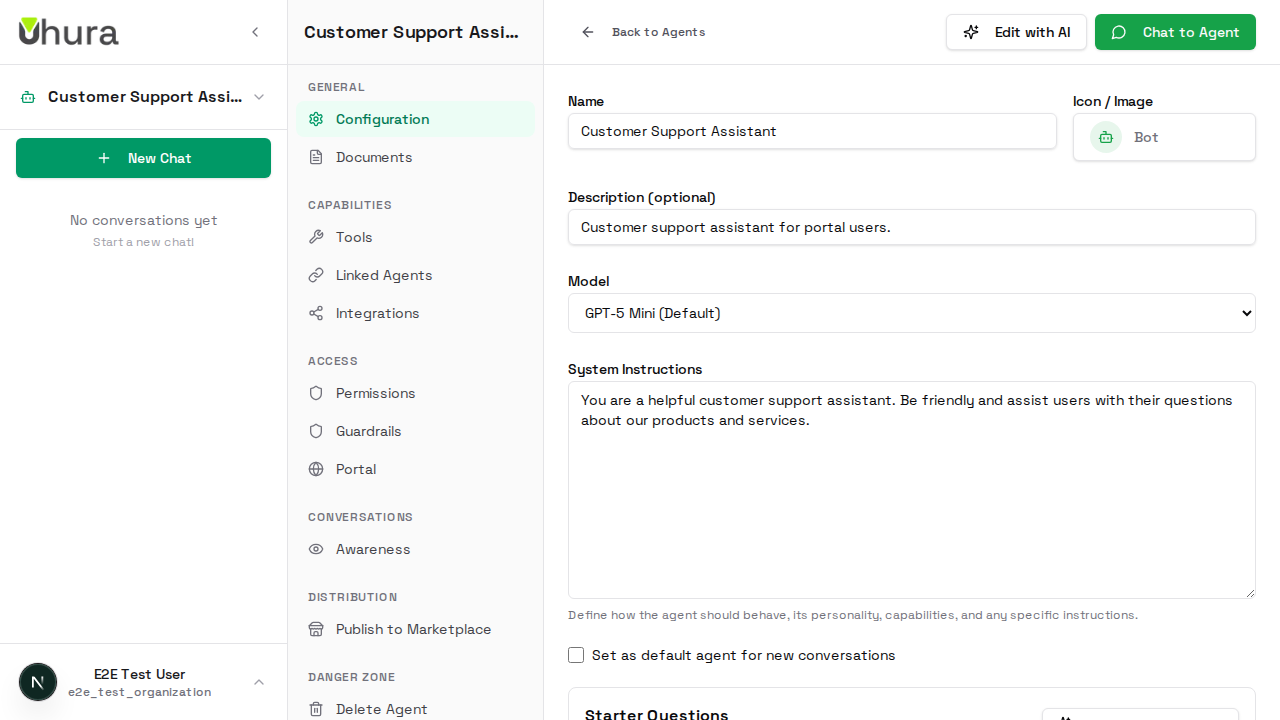Open the Awareness conversations settings
The image size is (1280, 720).
click(x=372, y=549)
